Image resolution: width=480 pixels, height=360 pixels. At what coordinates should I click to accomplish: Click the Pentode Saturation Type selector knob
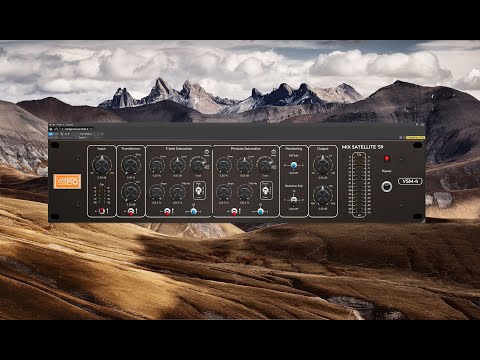click(264, 165)
